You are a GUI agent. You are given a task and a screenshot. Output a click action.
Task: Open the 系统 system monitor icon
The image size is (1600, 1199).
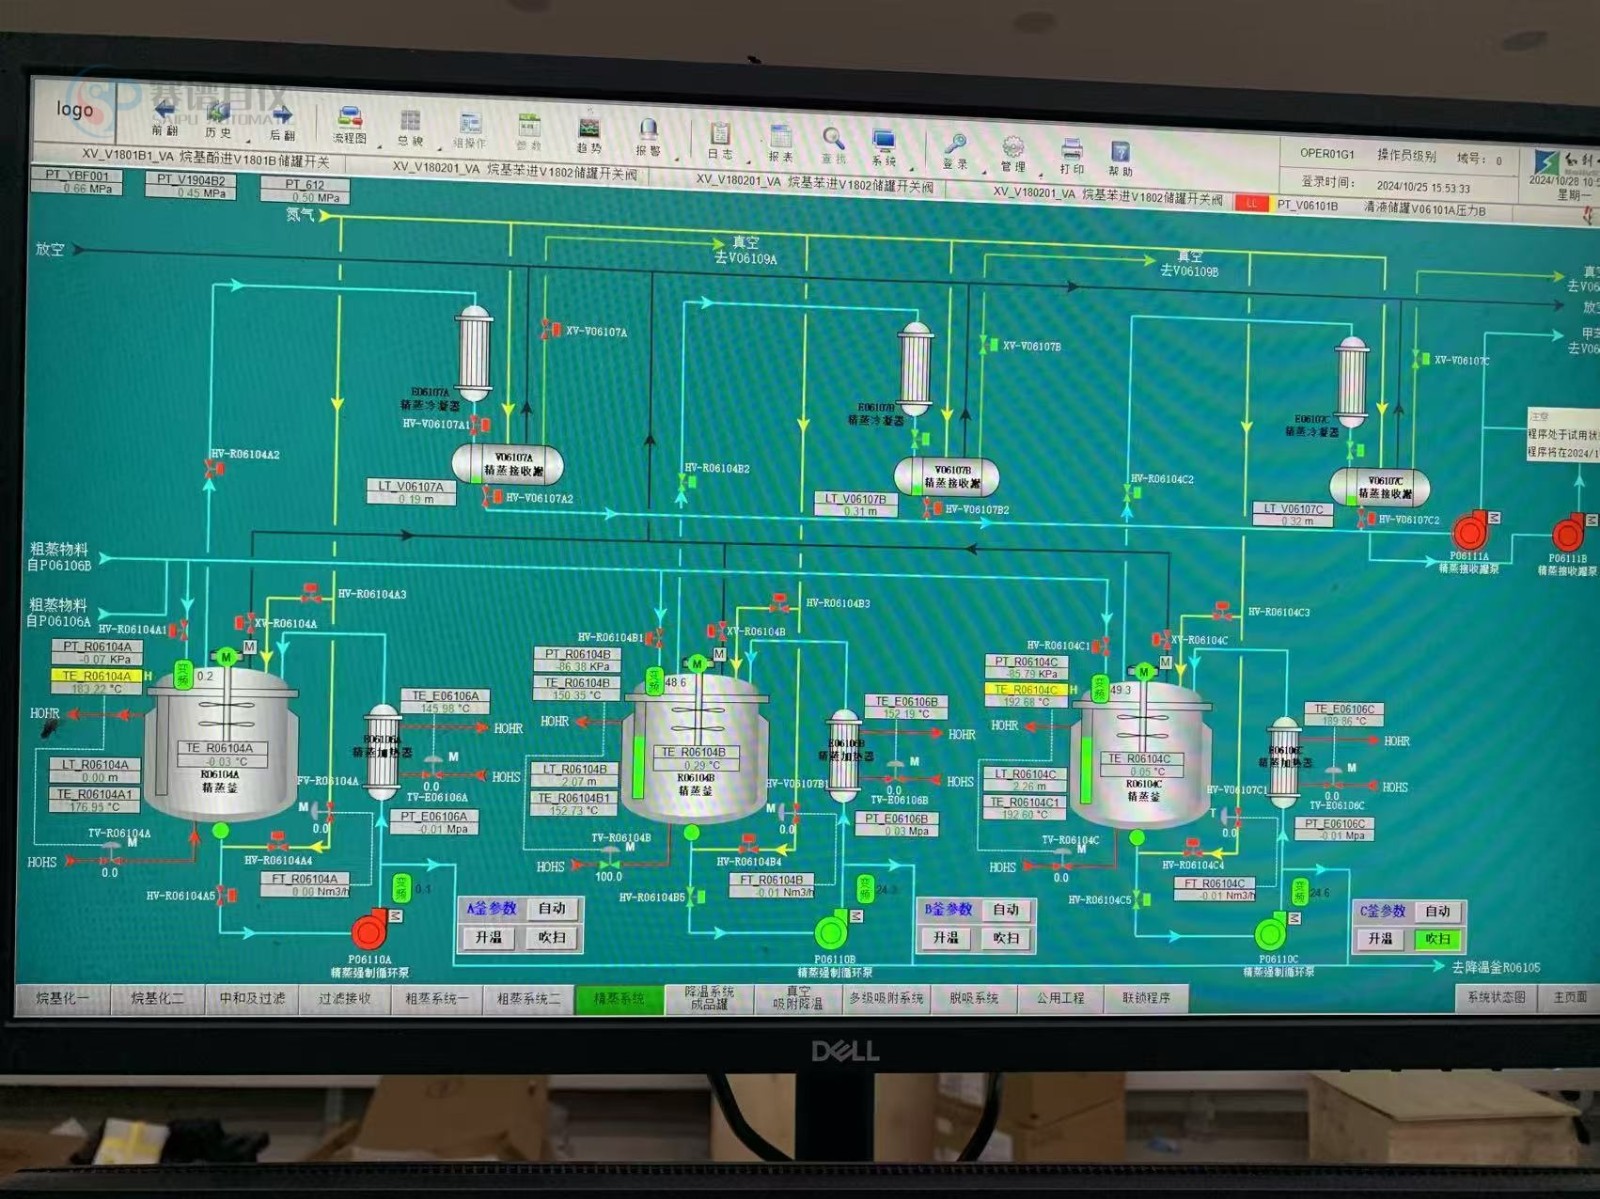pos(883,140)
